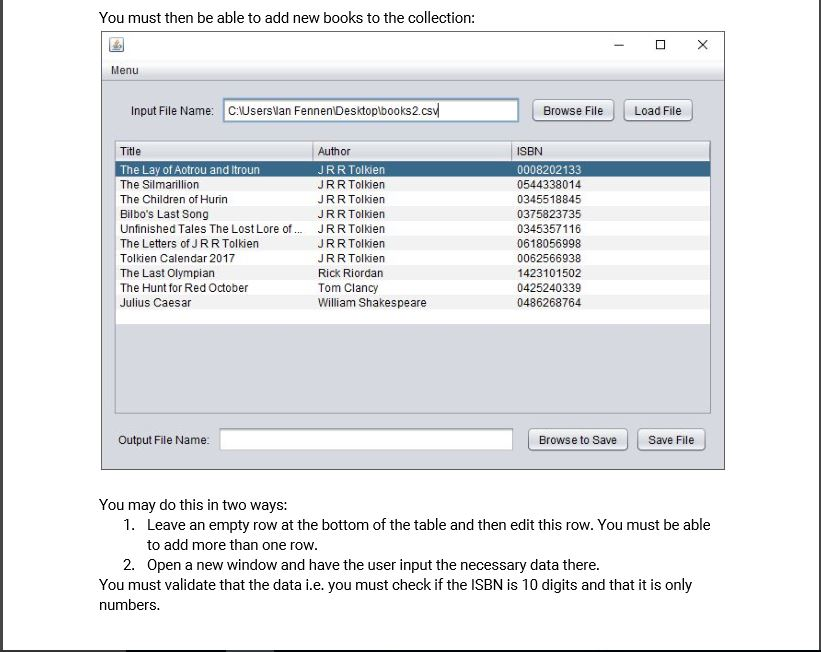
Task: Select "Bilbo's Last Song" title cell
Action: tap(214, 214)
